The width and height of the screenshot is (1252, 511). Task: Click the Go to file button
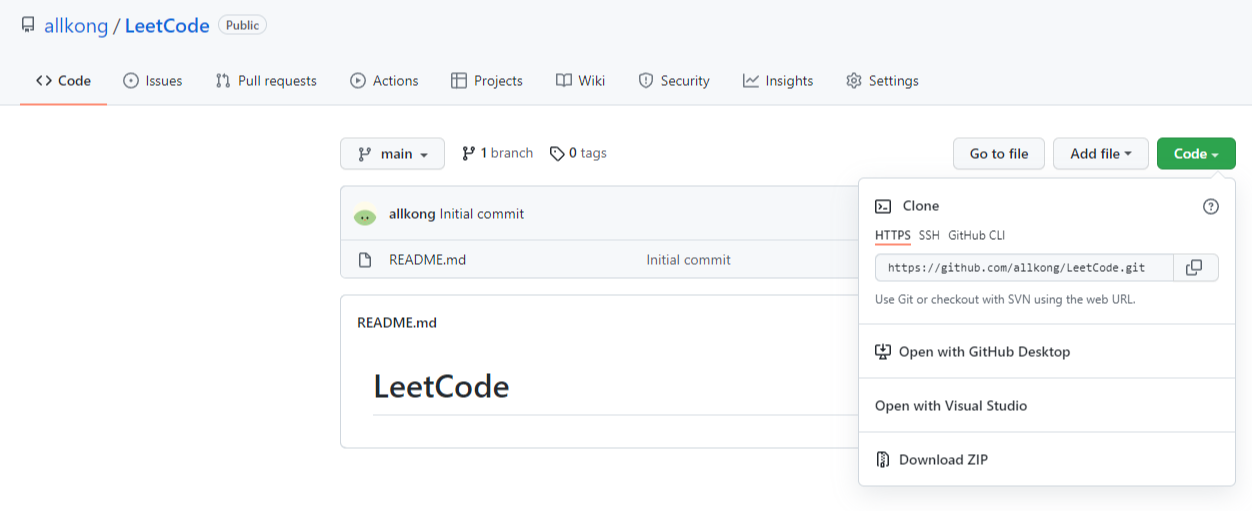(x=999, y=154)
